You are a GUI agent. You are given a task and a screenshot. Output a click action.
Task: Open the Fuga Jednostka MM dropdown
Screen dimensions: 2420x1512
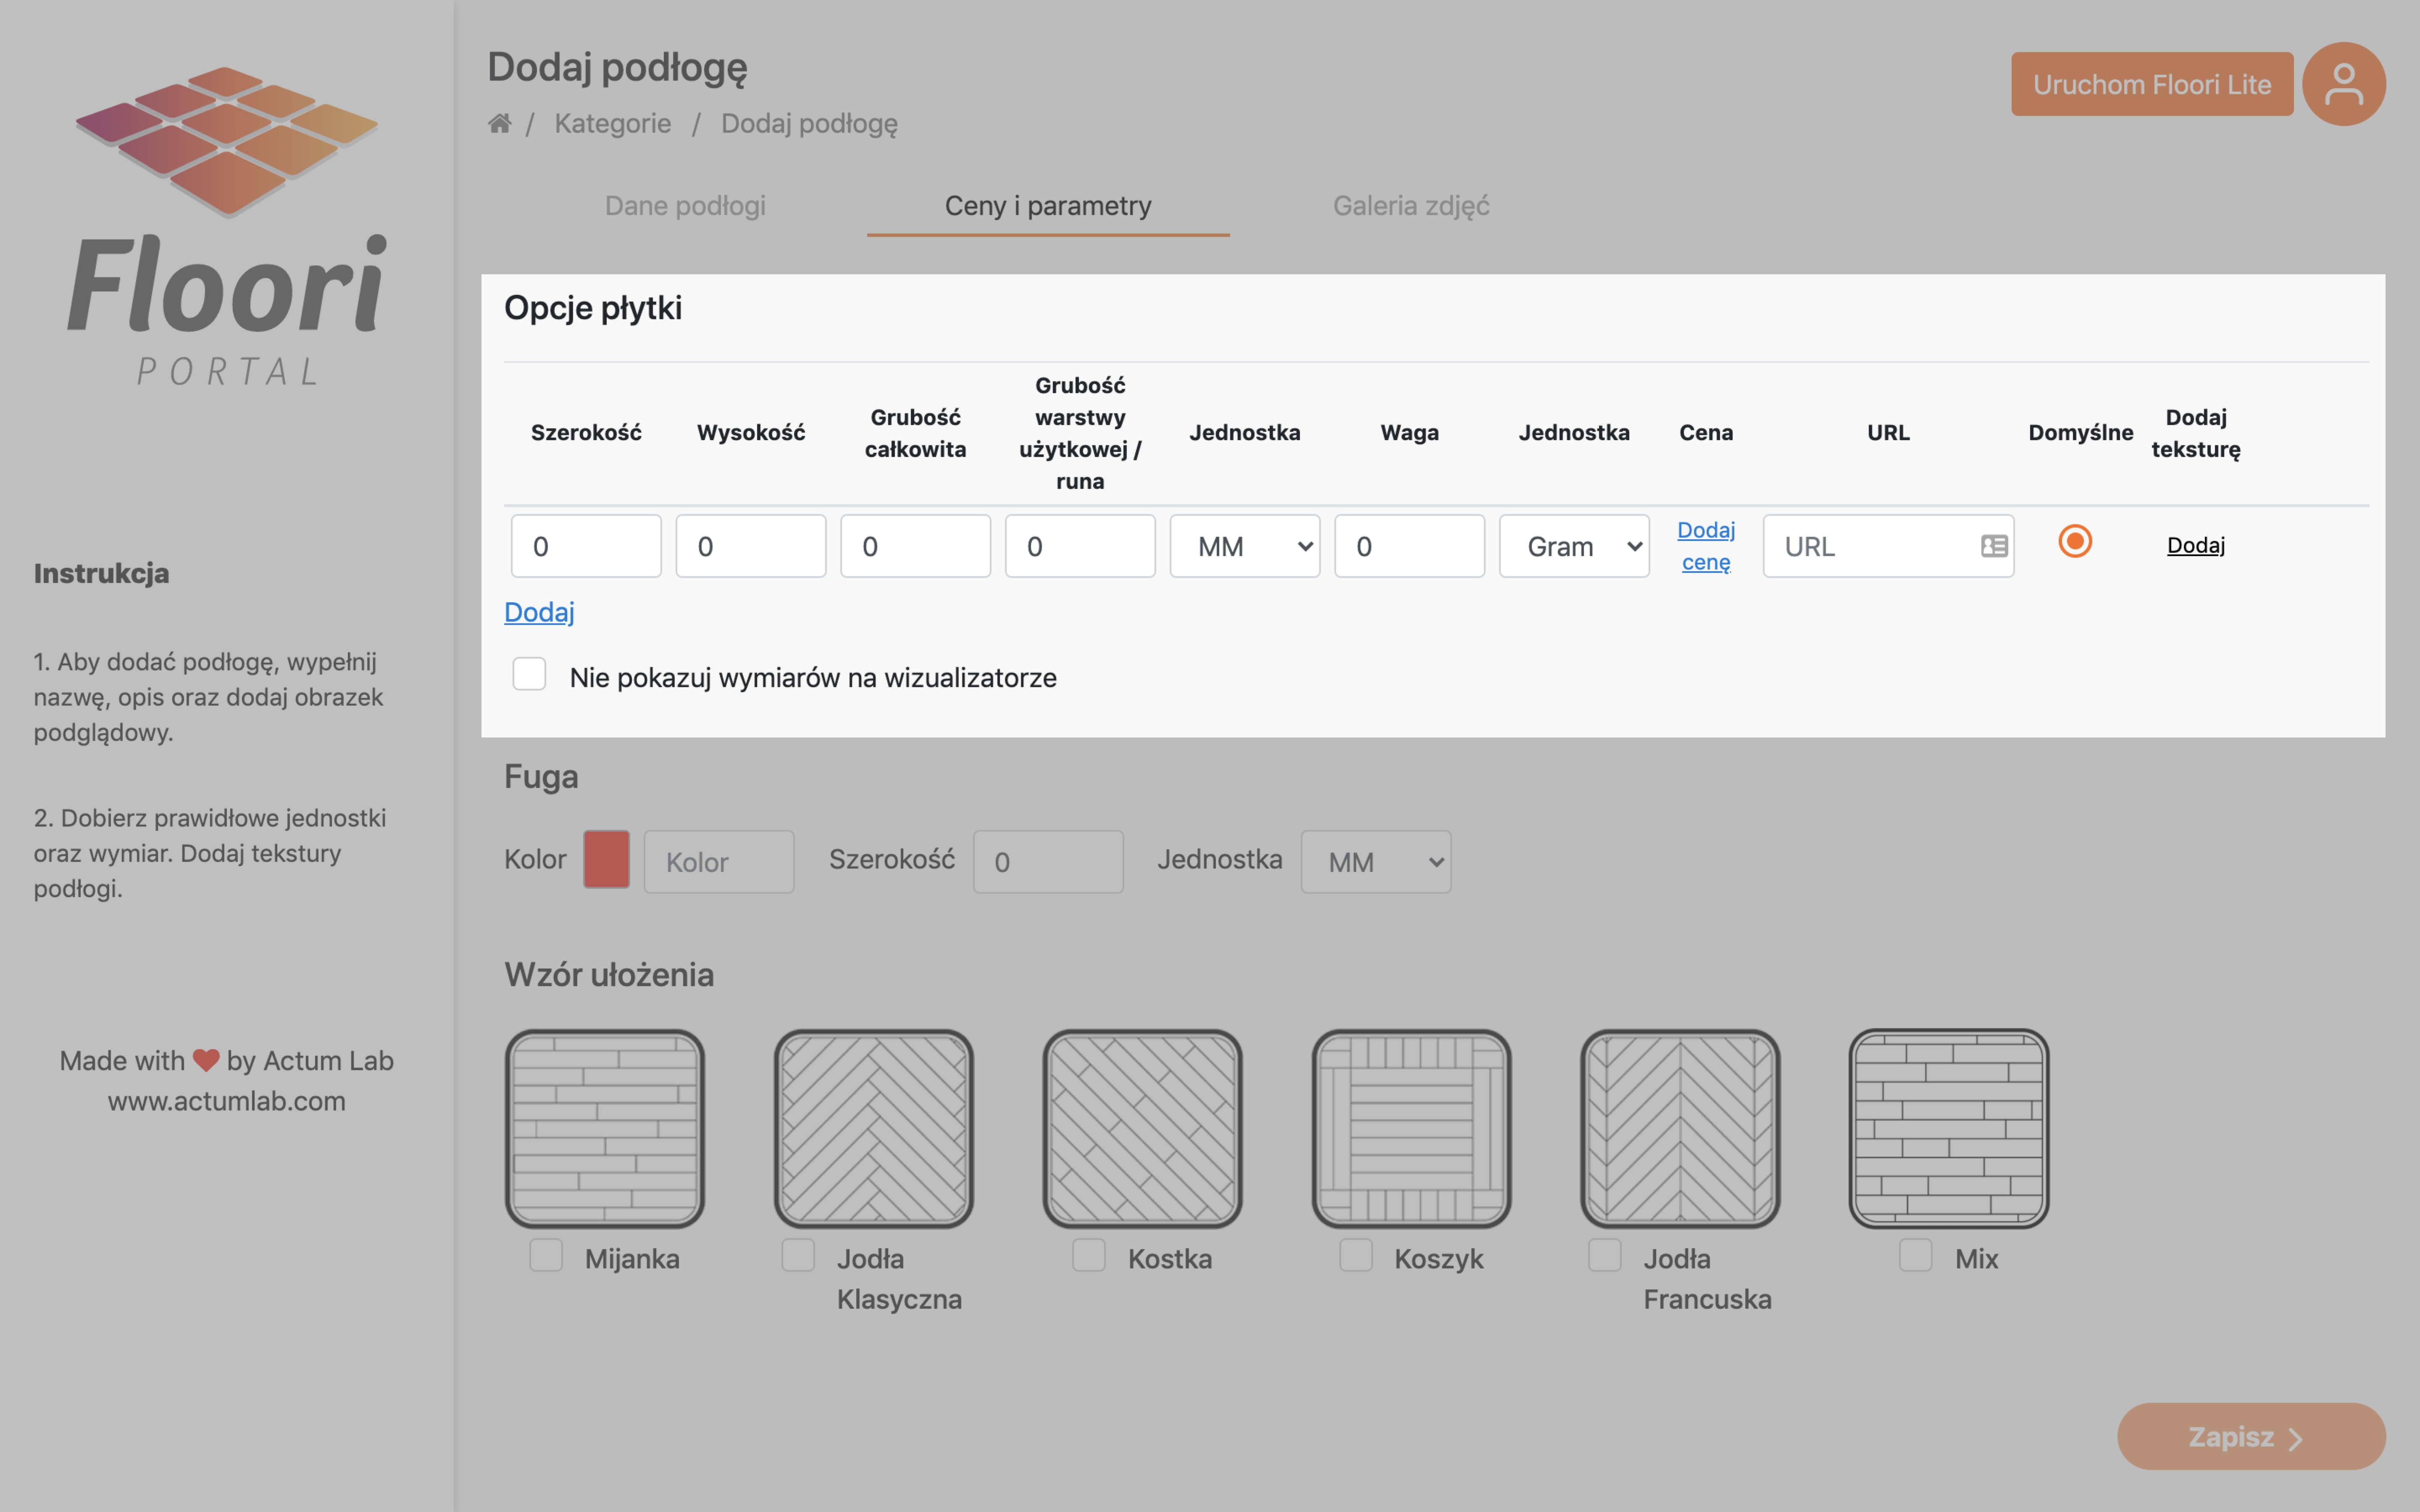(x=1376, y=861)
